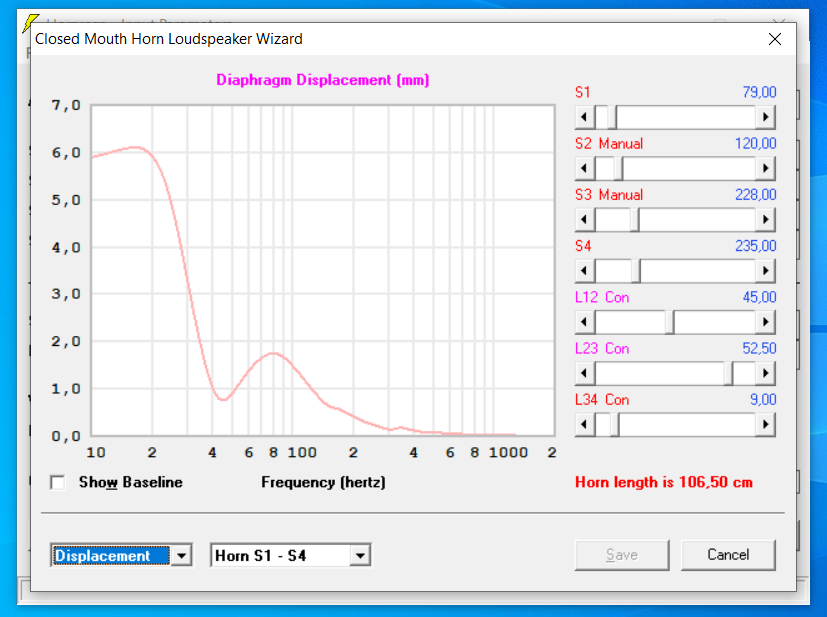Click the L23 Con slider thumb

point(728,373)
